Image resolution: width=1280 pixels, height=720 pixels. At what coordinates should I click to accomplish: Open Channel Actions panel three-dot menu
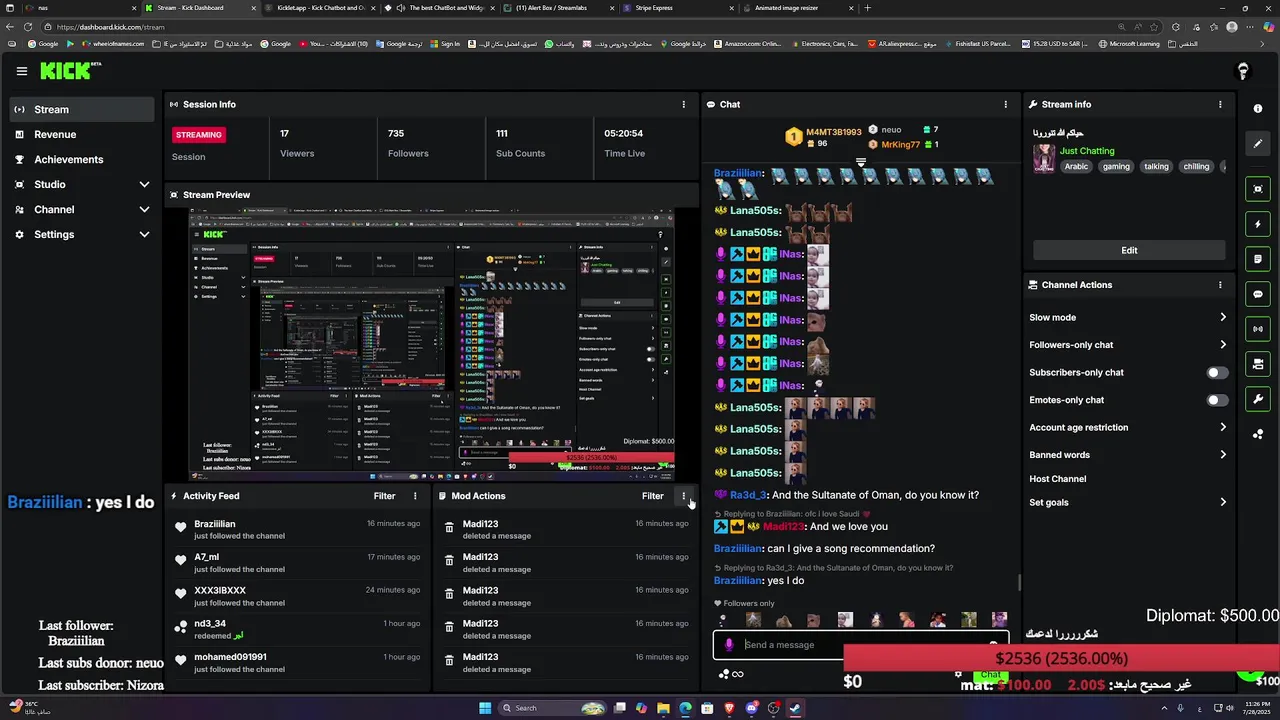tap(1220, 285)
